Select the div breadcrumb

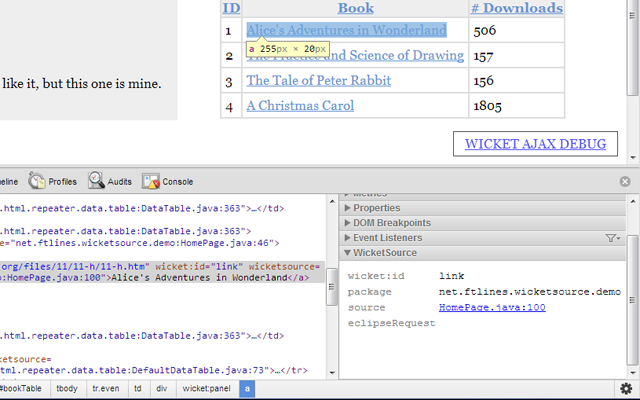162,389
